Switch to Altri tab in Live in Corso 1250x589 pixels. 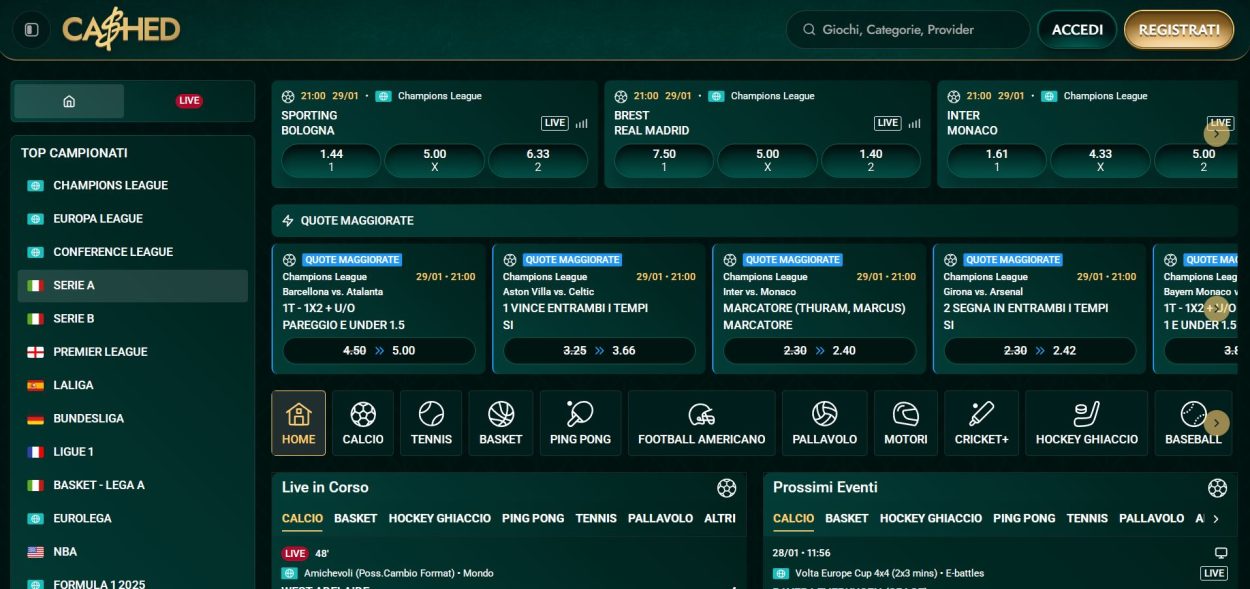coord(720,518)
